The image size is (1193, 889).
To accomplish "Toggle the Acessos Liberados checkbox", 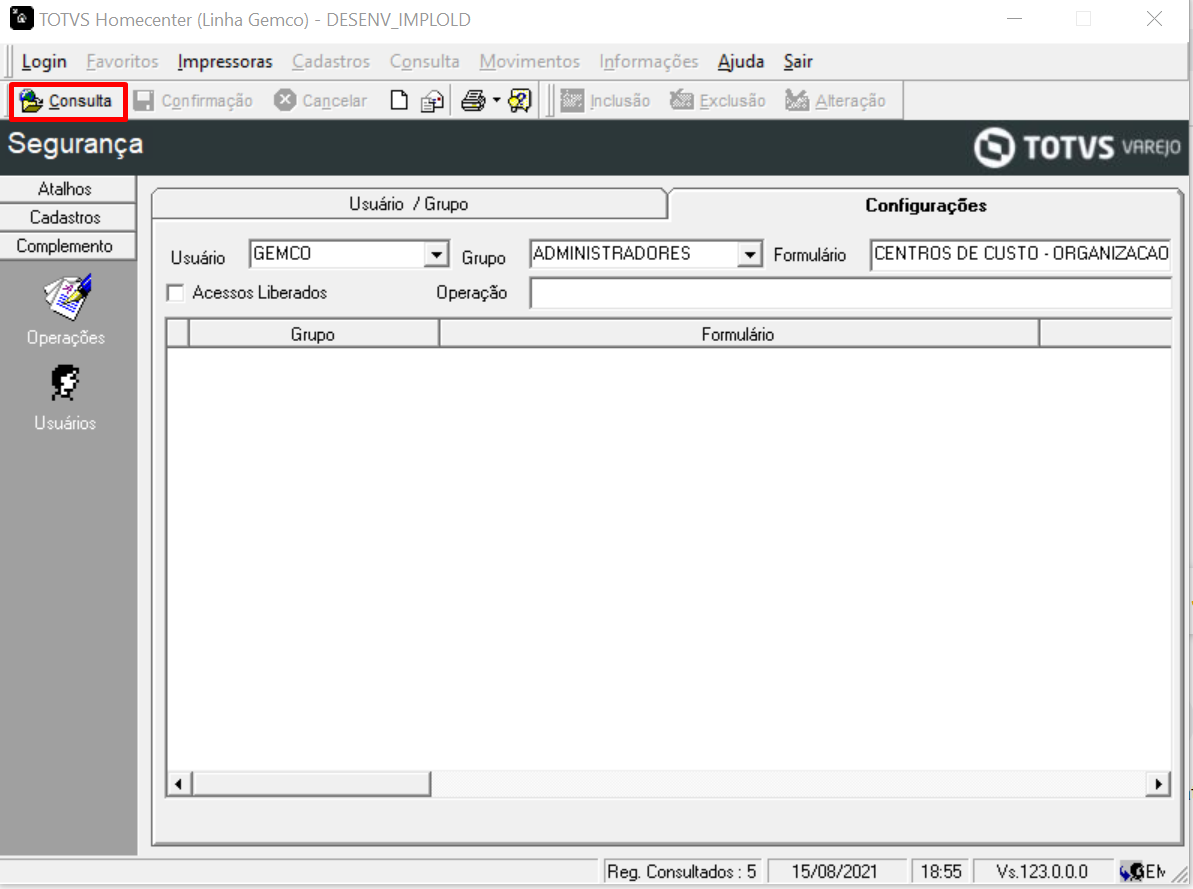I will [176, 293].
